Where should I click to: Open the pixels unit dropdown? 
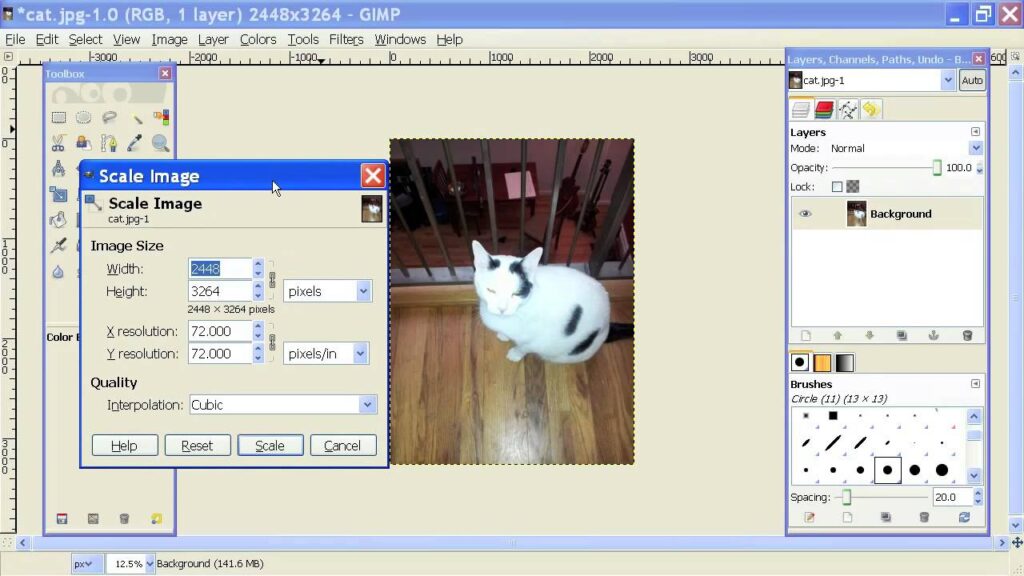363,291
